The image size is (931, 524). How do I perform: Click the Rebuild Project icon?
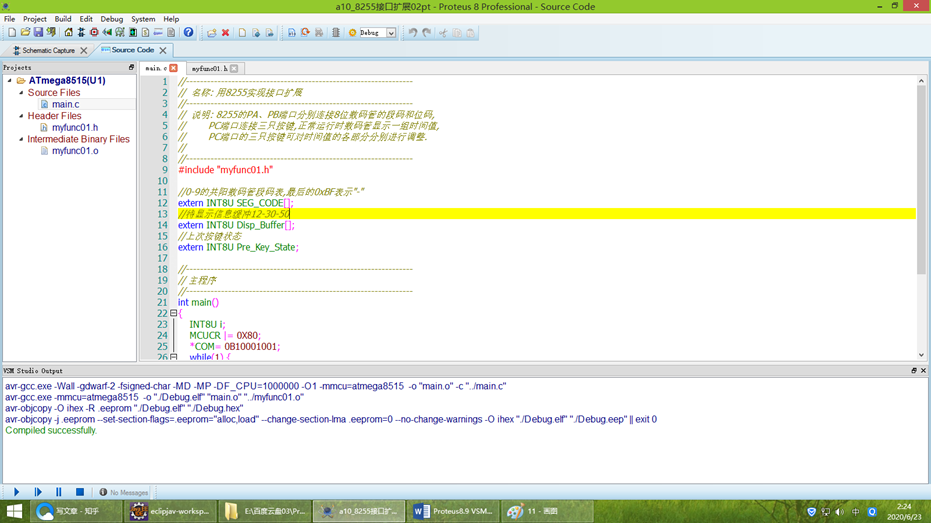305,33
